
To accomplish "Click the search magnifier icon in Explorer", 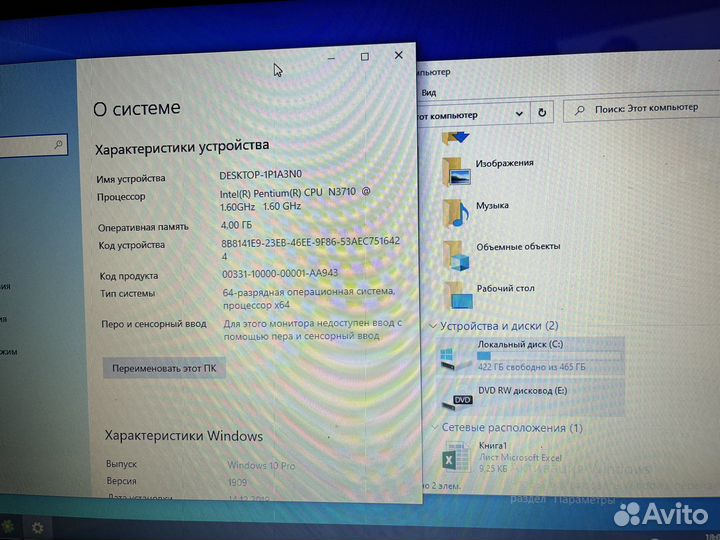I will click(x=580, y=110).
